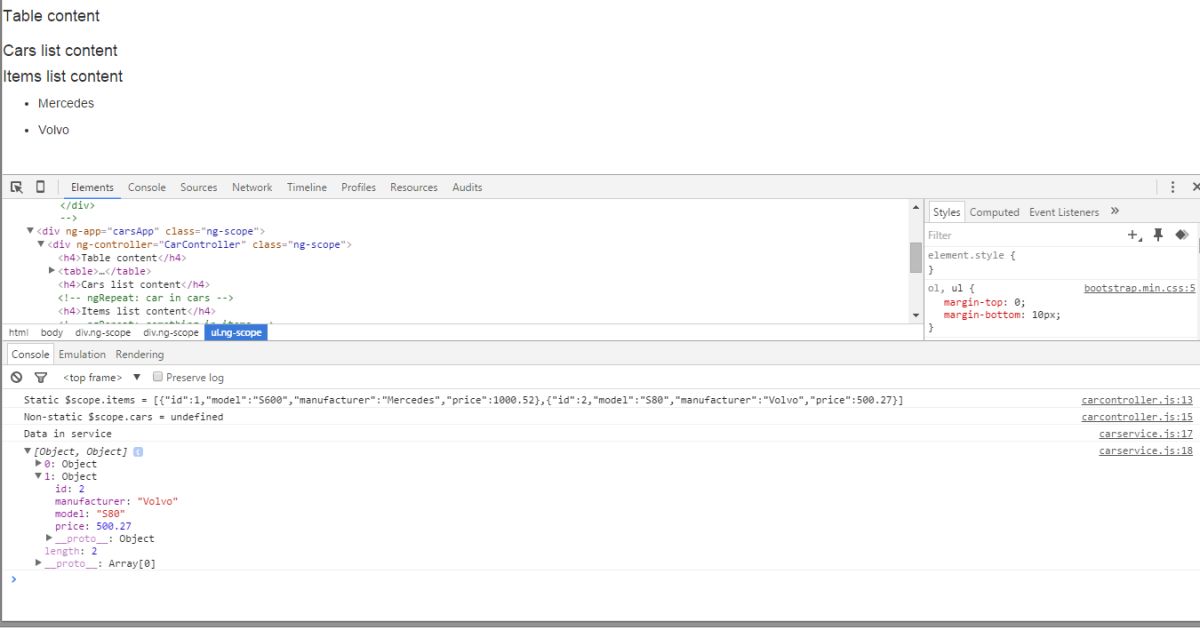Viewport: 1200px width, 630px height.
Task: Open the Timeline tab
Action: (x=307, y=187)
